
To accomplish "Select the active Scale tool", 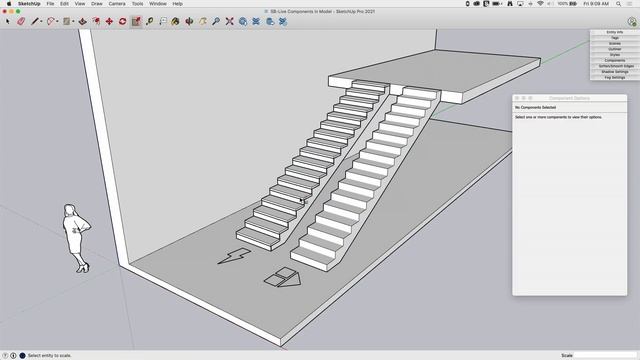I will 136,21.
